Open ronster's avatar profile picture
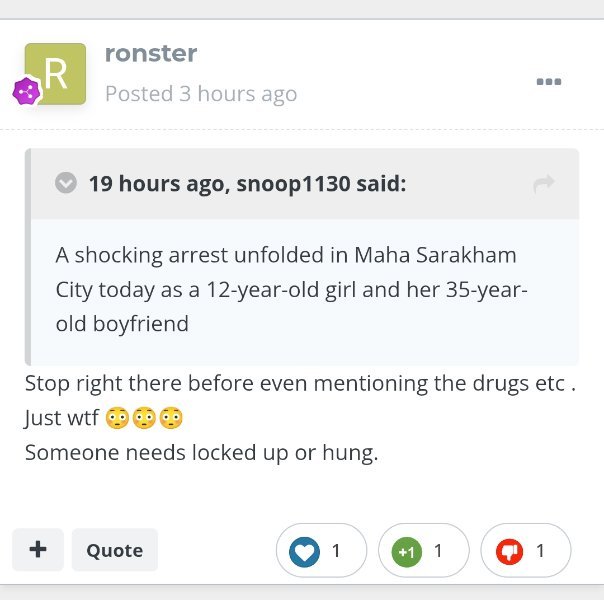Image resolution: width=604 pixels, height=600 pixels. click(x=55, y=74)
